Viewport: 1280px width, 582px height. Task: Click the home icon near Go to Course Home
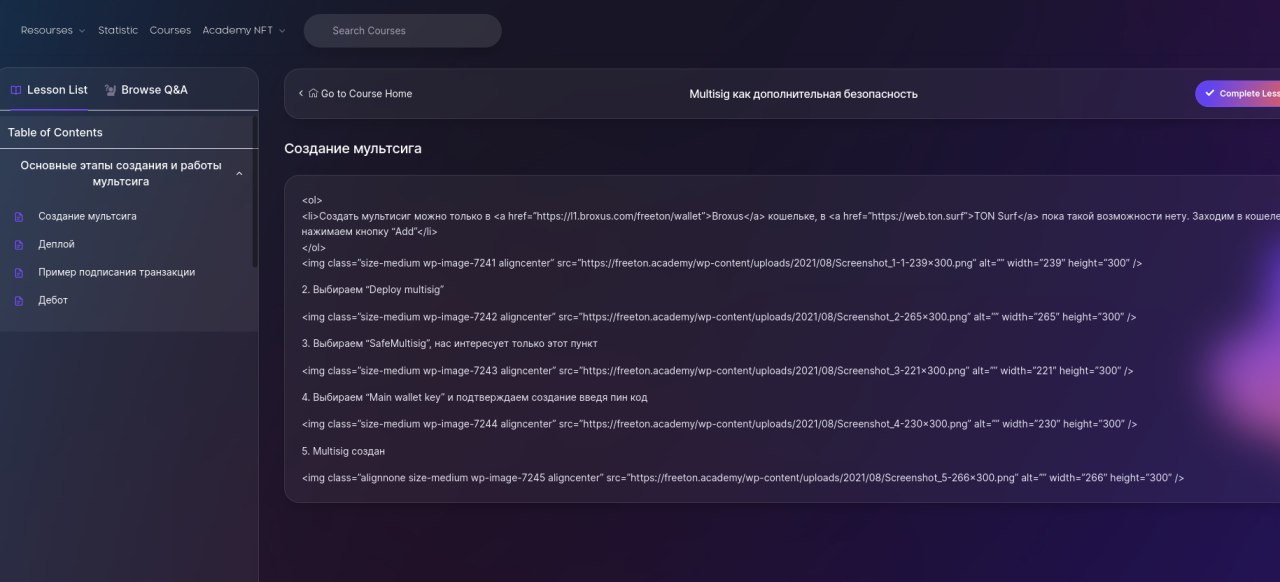coord(313,94)
